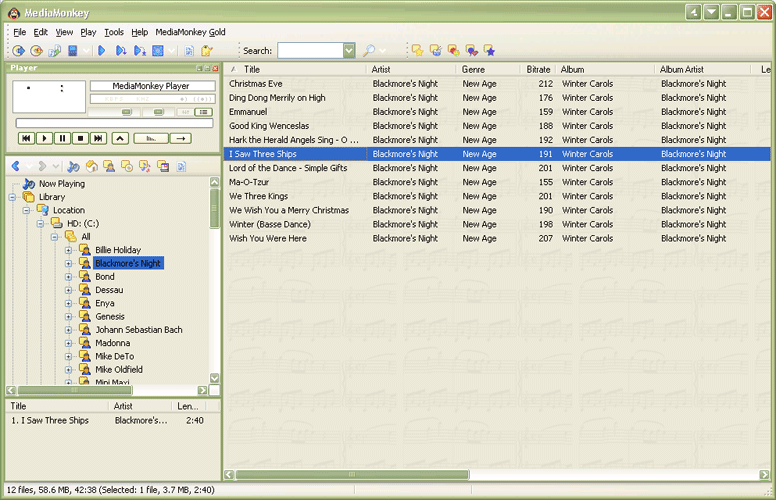This screenshot has height=500, width=776.
Task: Click the blue document note icon in toolbar
Action: (189, 50)
